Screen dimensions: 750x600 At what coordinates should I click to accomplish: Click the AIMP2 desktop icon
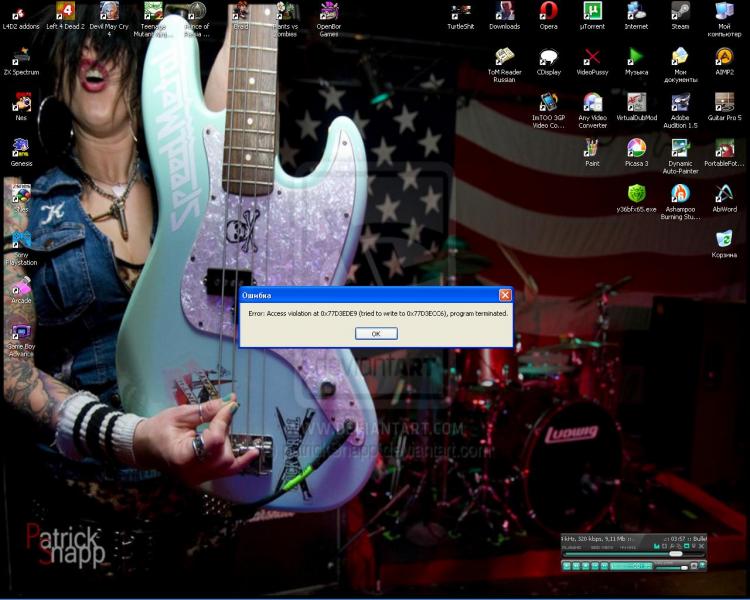pyautogui.click(x=724, y=56)
